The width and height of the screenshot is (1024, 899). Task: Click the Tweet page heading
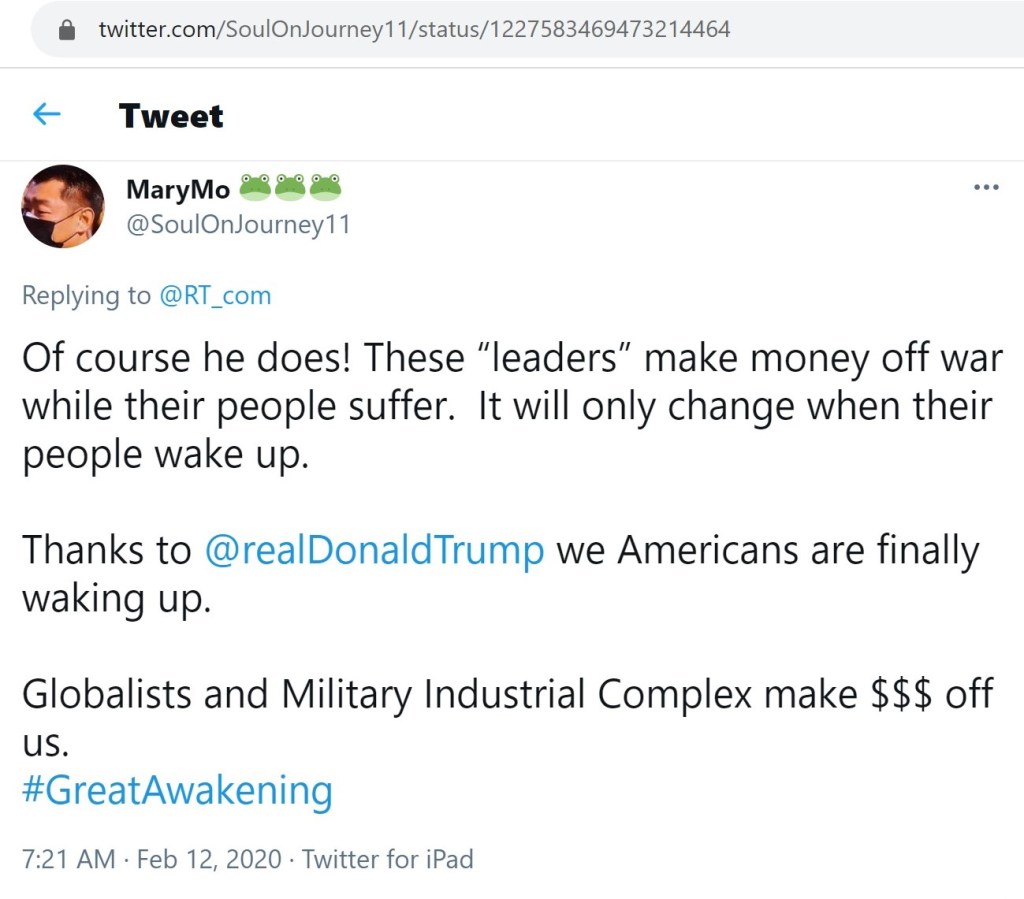[x=171, y=116]
